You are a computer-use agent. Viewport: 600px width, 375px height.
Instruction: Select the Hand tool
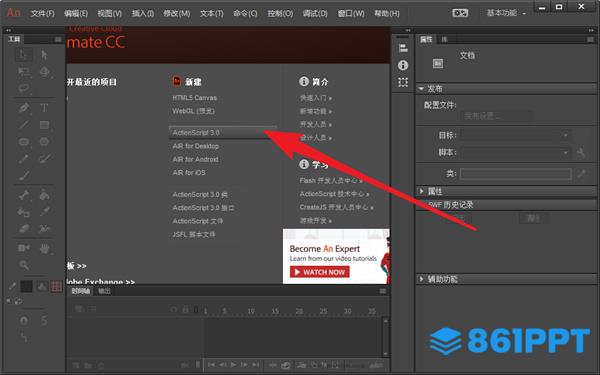(x=44, y=248)
